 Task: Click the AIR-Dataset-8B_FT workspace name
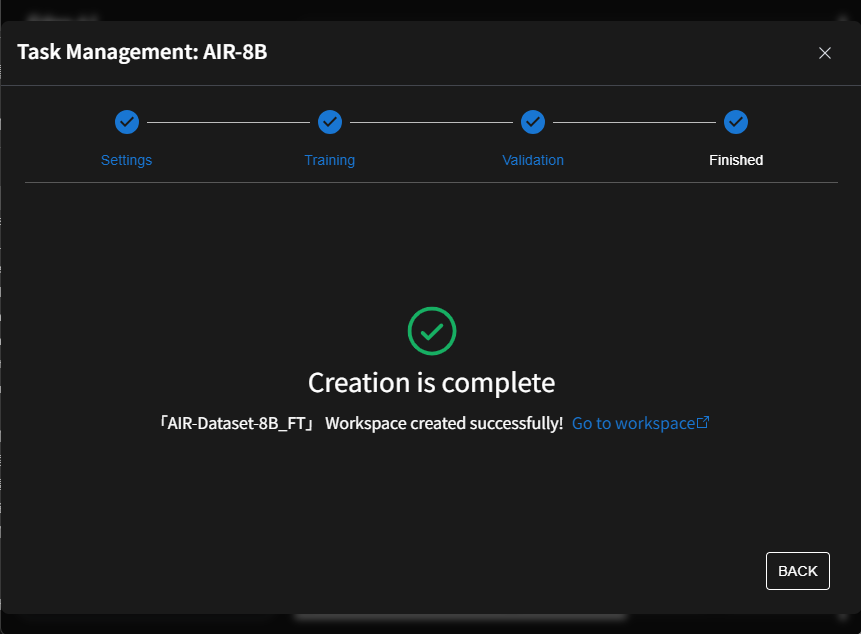(237, 423)
